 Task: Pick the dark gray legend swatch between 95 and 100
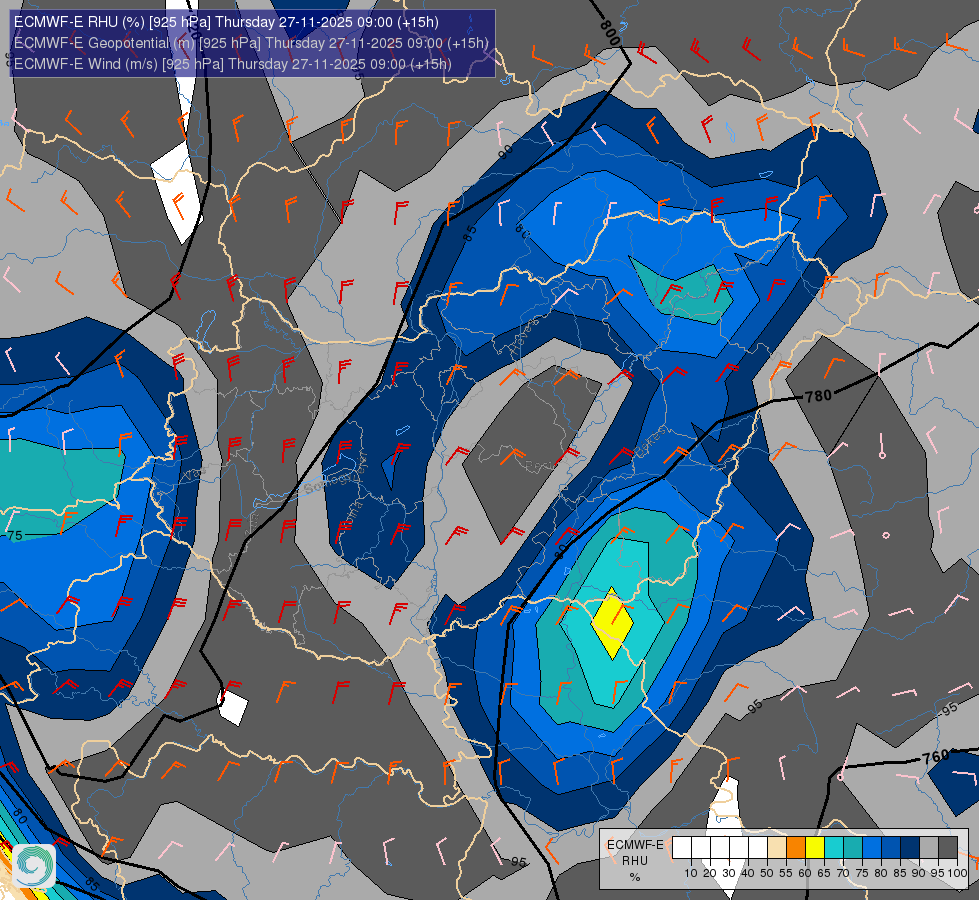pyautogui.click(x=948, y=848)
